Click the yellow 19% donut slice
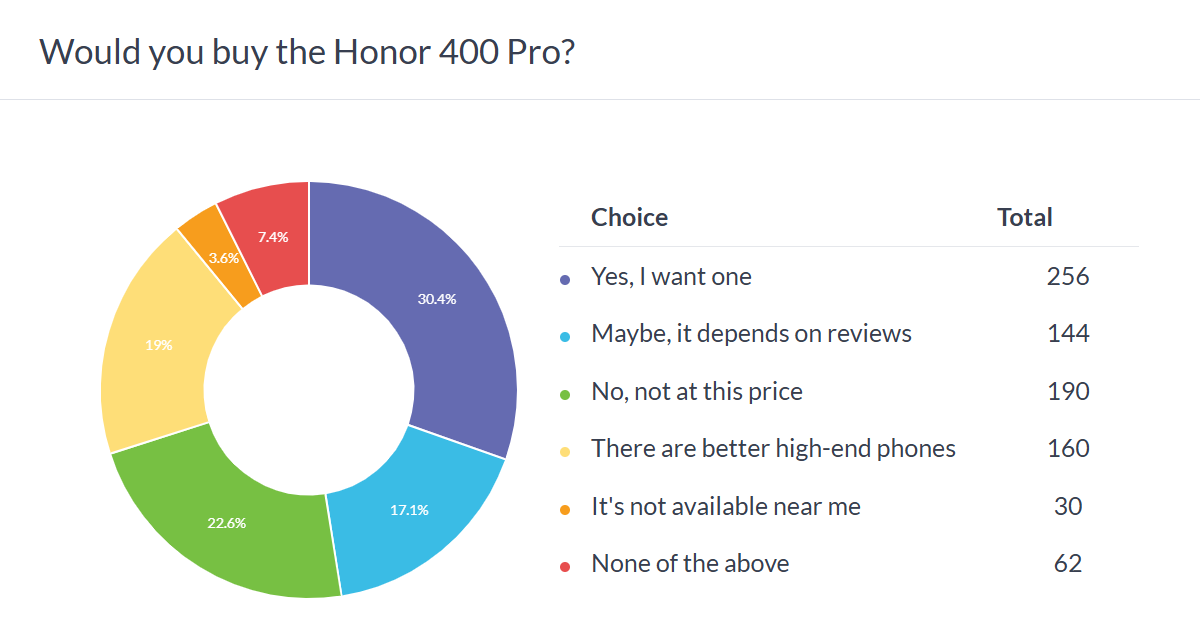Viewport: 1200px width, 630px height. tap(160, 345)
